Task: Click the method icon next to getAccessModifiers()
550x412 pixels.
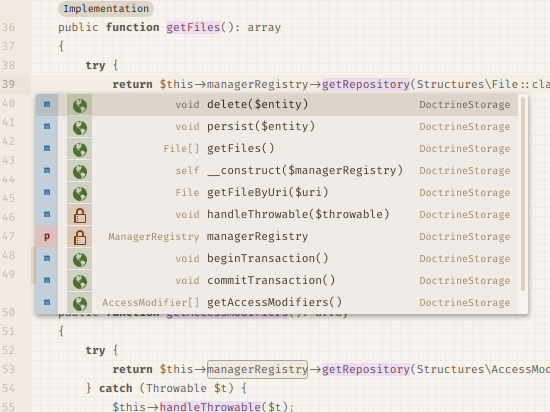Action: coord(47,302)
